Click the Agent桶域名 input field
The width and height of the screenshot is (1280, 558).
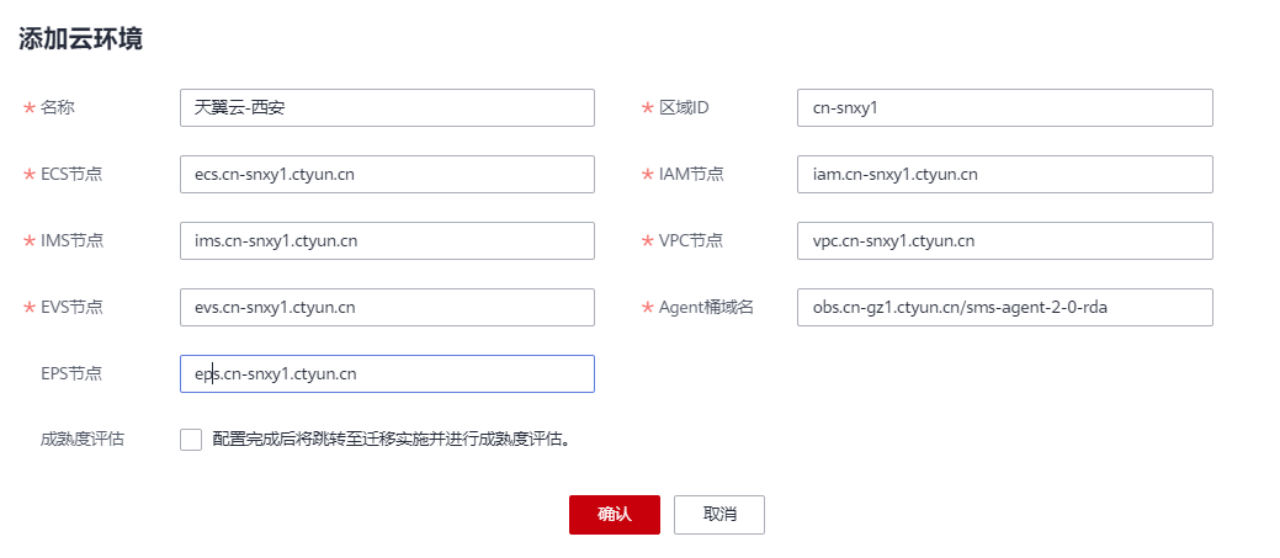click(x=1005, y=307)
